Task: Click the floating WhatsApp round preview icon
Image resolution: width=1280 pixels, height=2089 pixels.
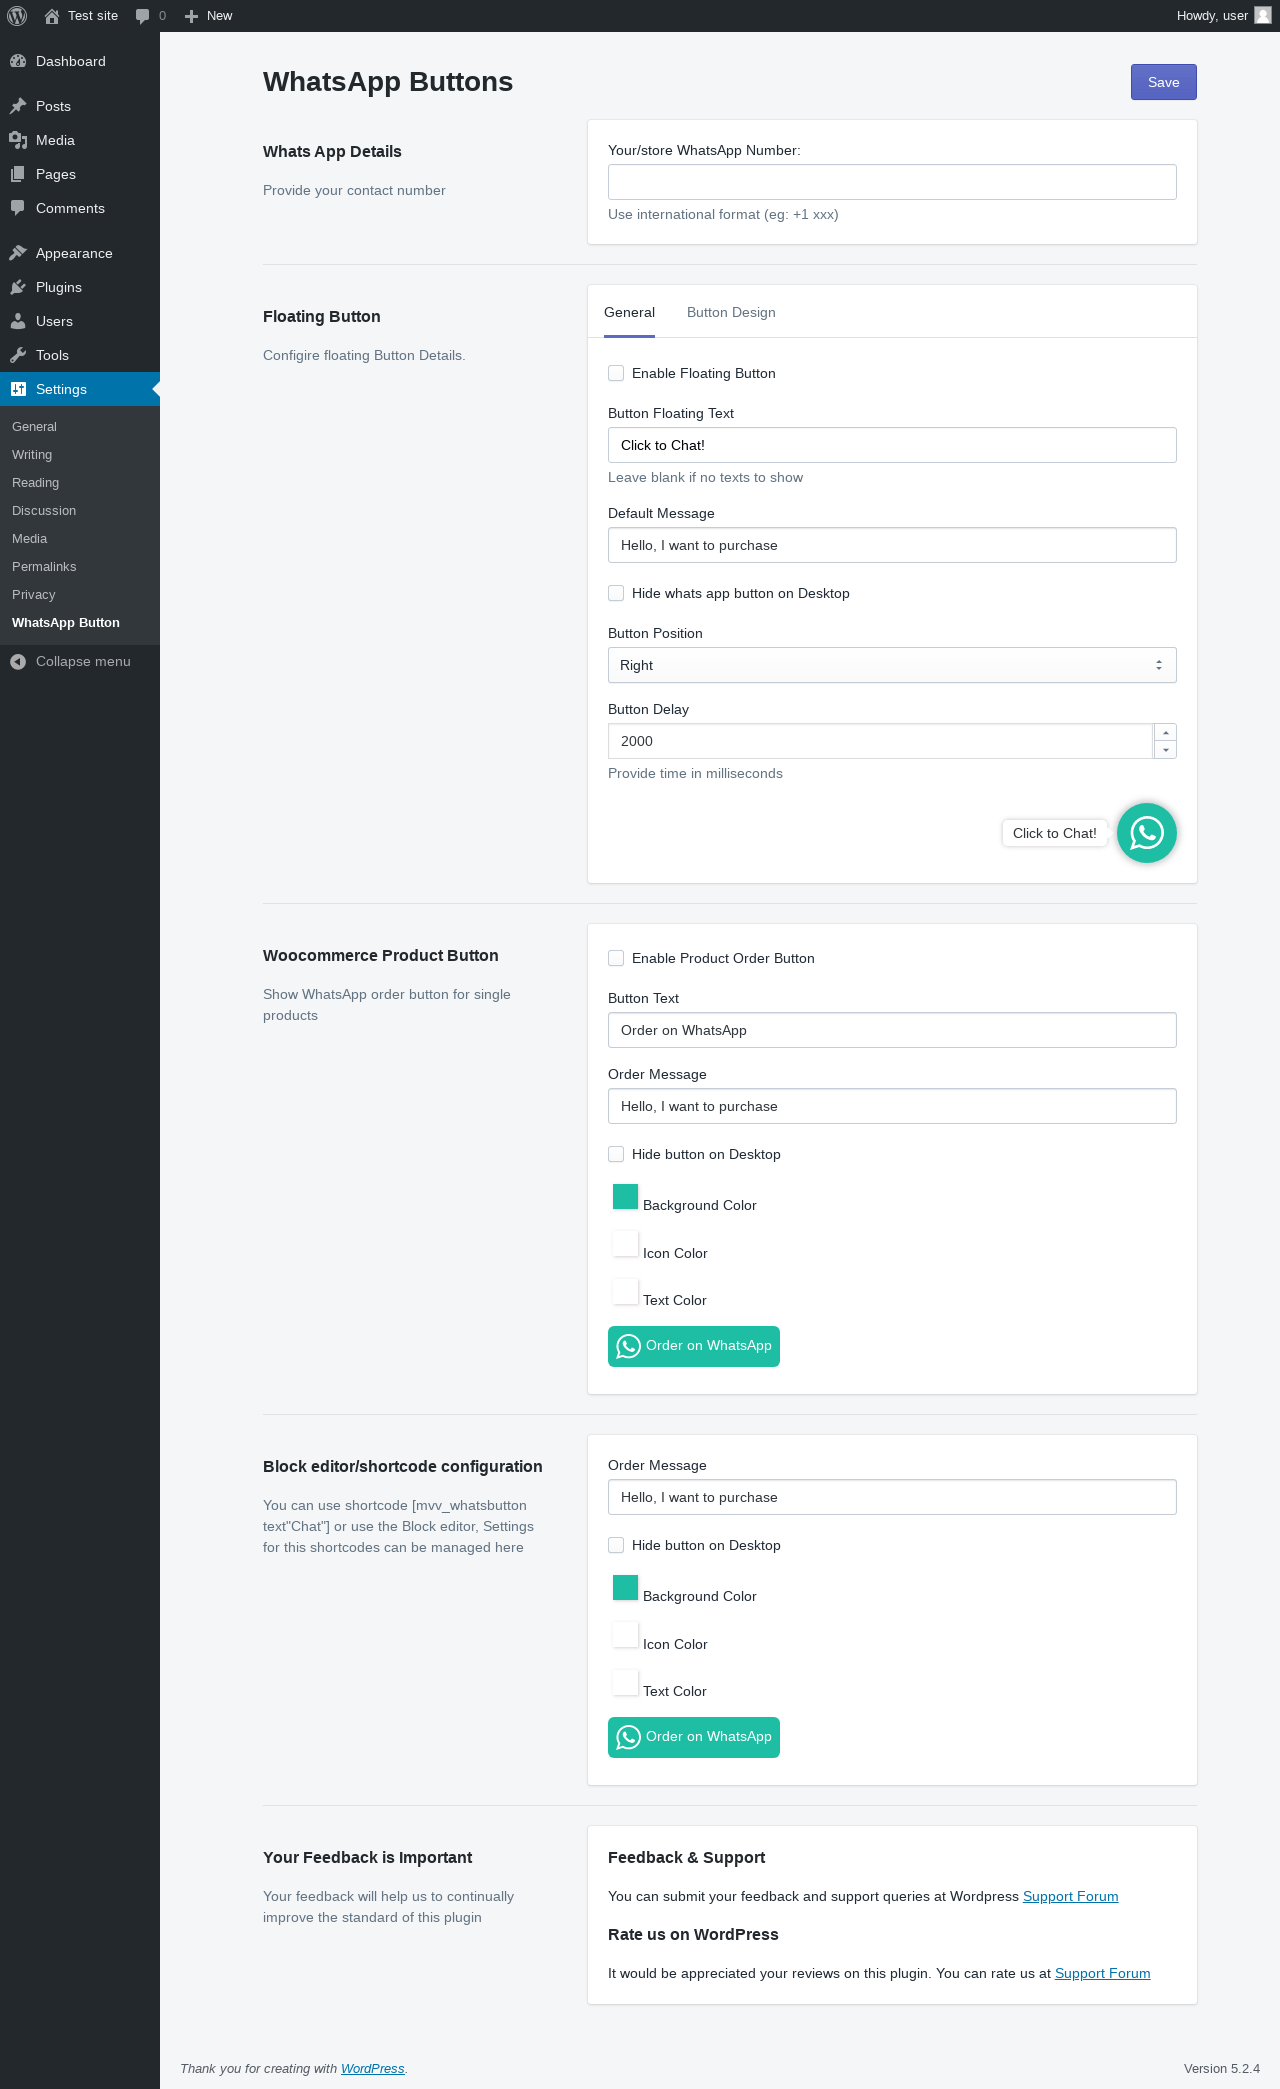Action: pyautogui.click(x=1147, y=833)
